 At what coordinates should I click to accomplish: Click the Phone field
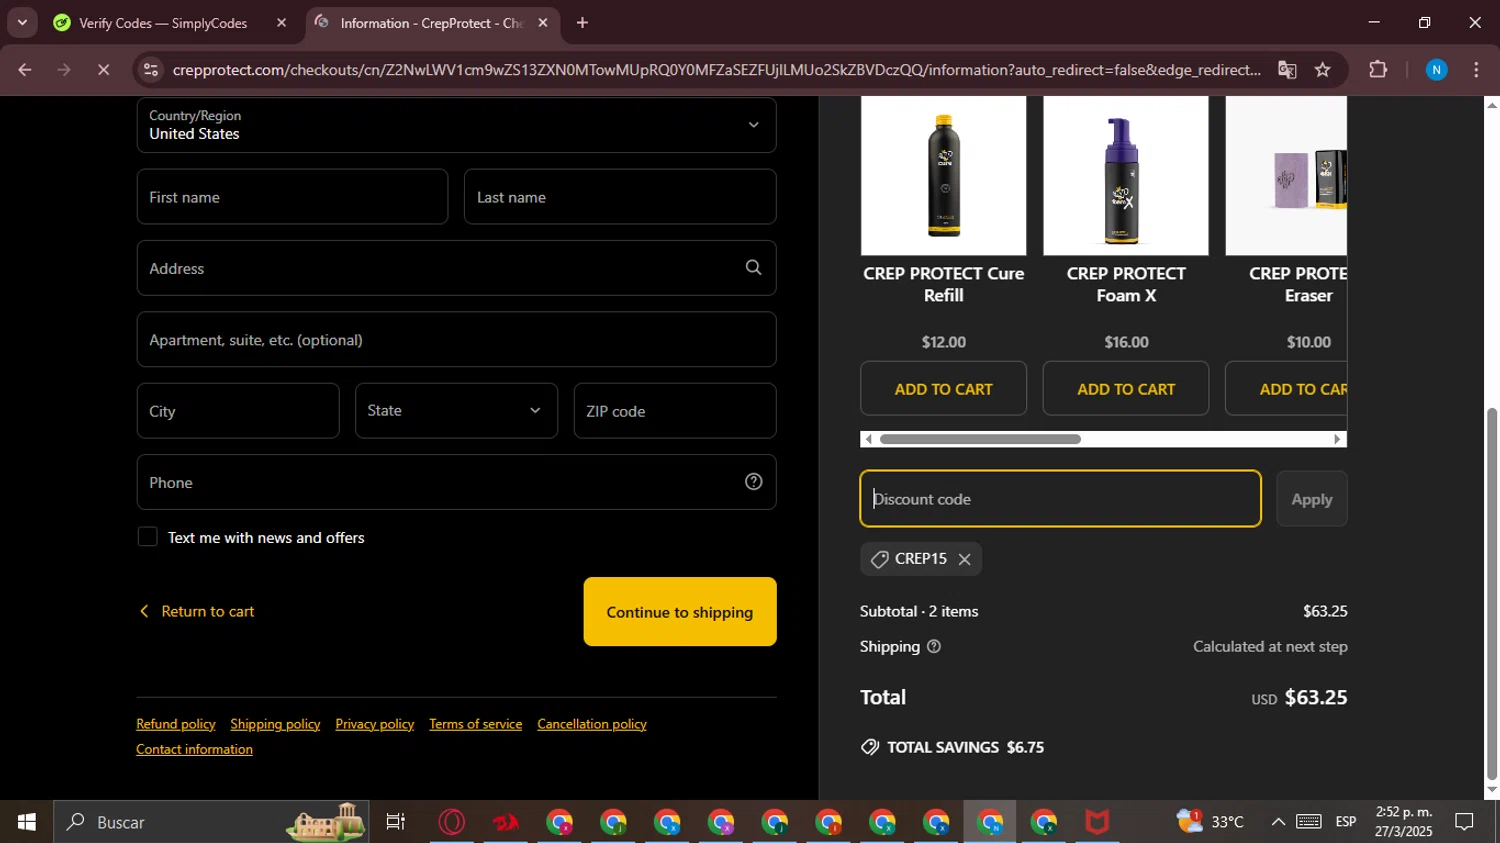(x=456, y=482)
